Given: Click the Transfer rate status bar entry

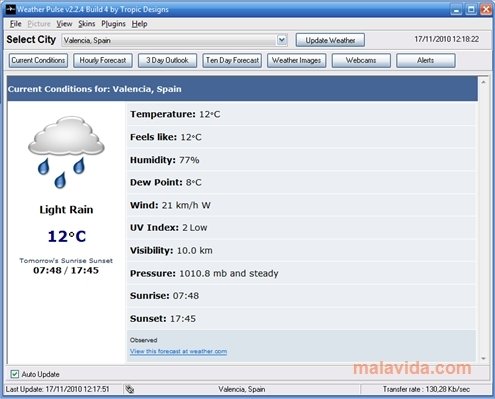Looking at the screenshot, I should (426, 389).
